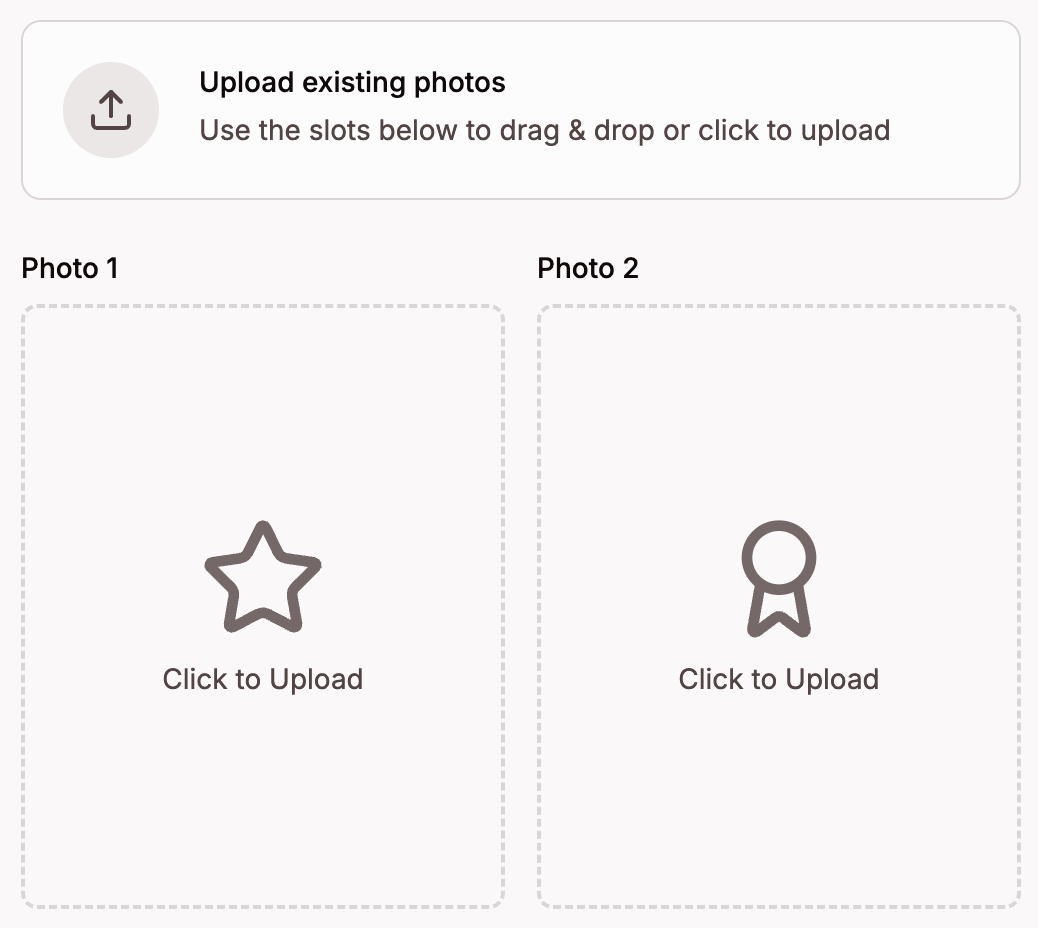Screen dimensions: 1038x928
Task: Click the Photo 2 label
Action: pyautogui.click(x=587, y=268)
